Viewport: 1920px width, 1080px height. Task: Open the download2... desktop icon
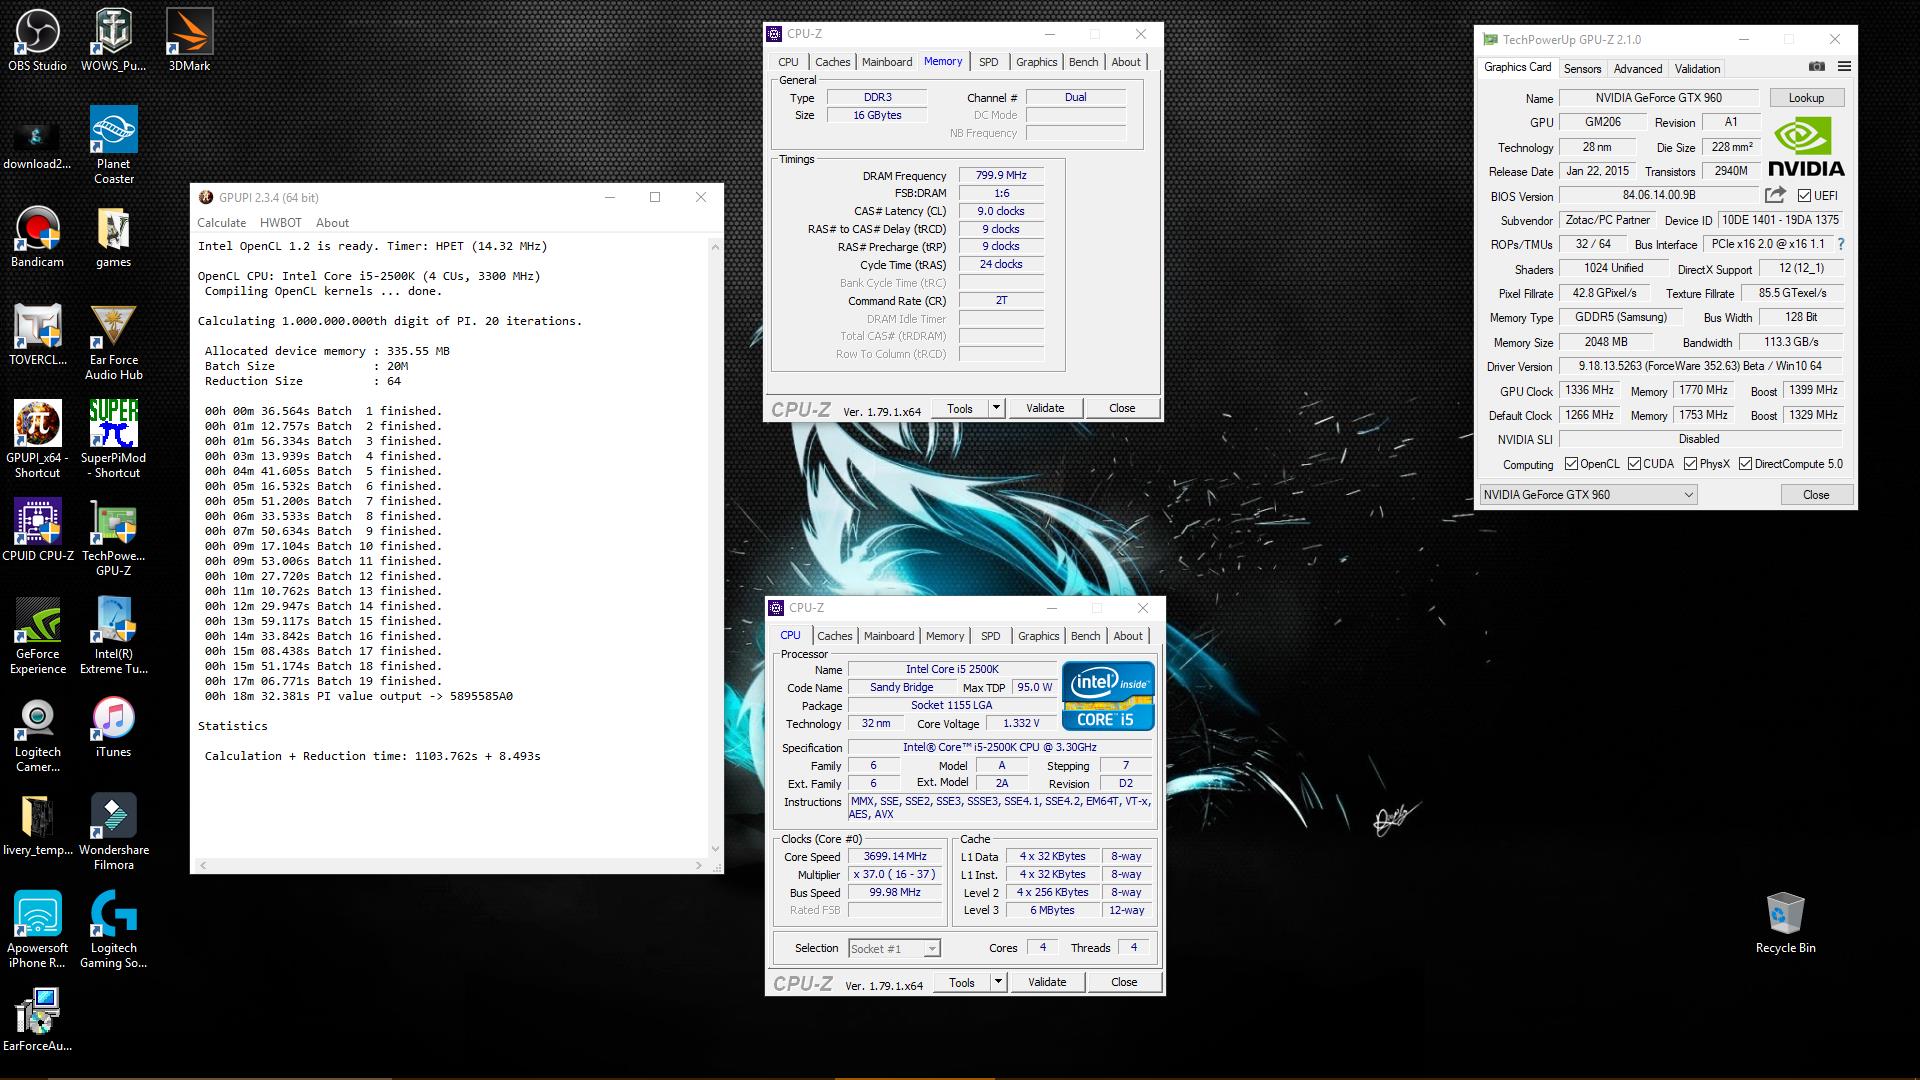coord(37,145)
